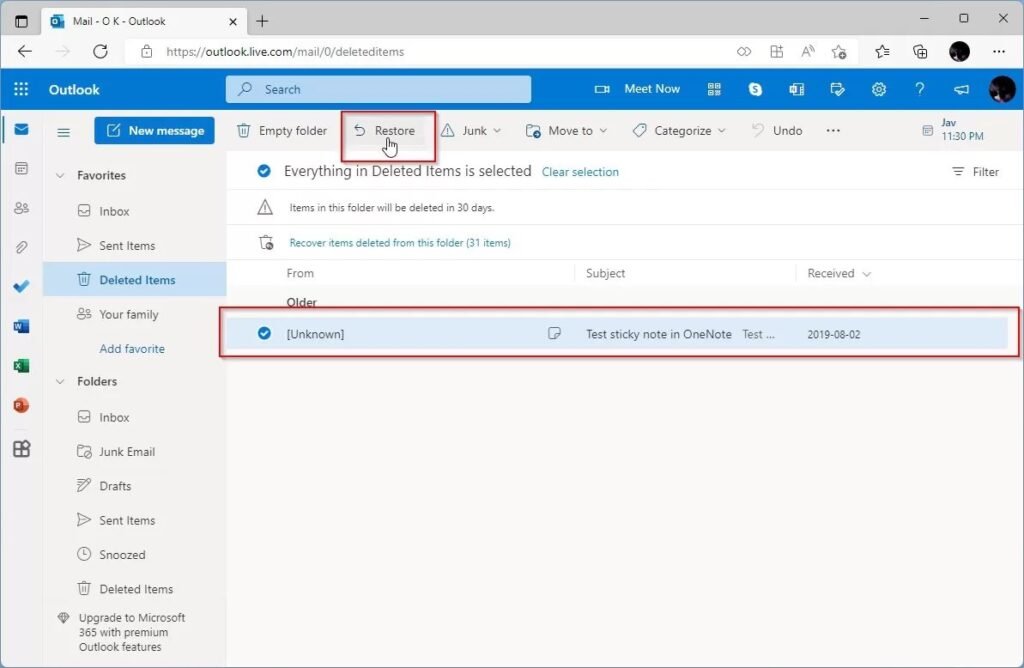The width and height of the screenshot is (1024, 668).
Task: Open the Office apps pane in header
Action: coord(796,89)
